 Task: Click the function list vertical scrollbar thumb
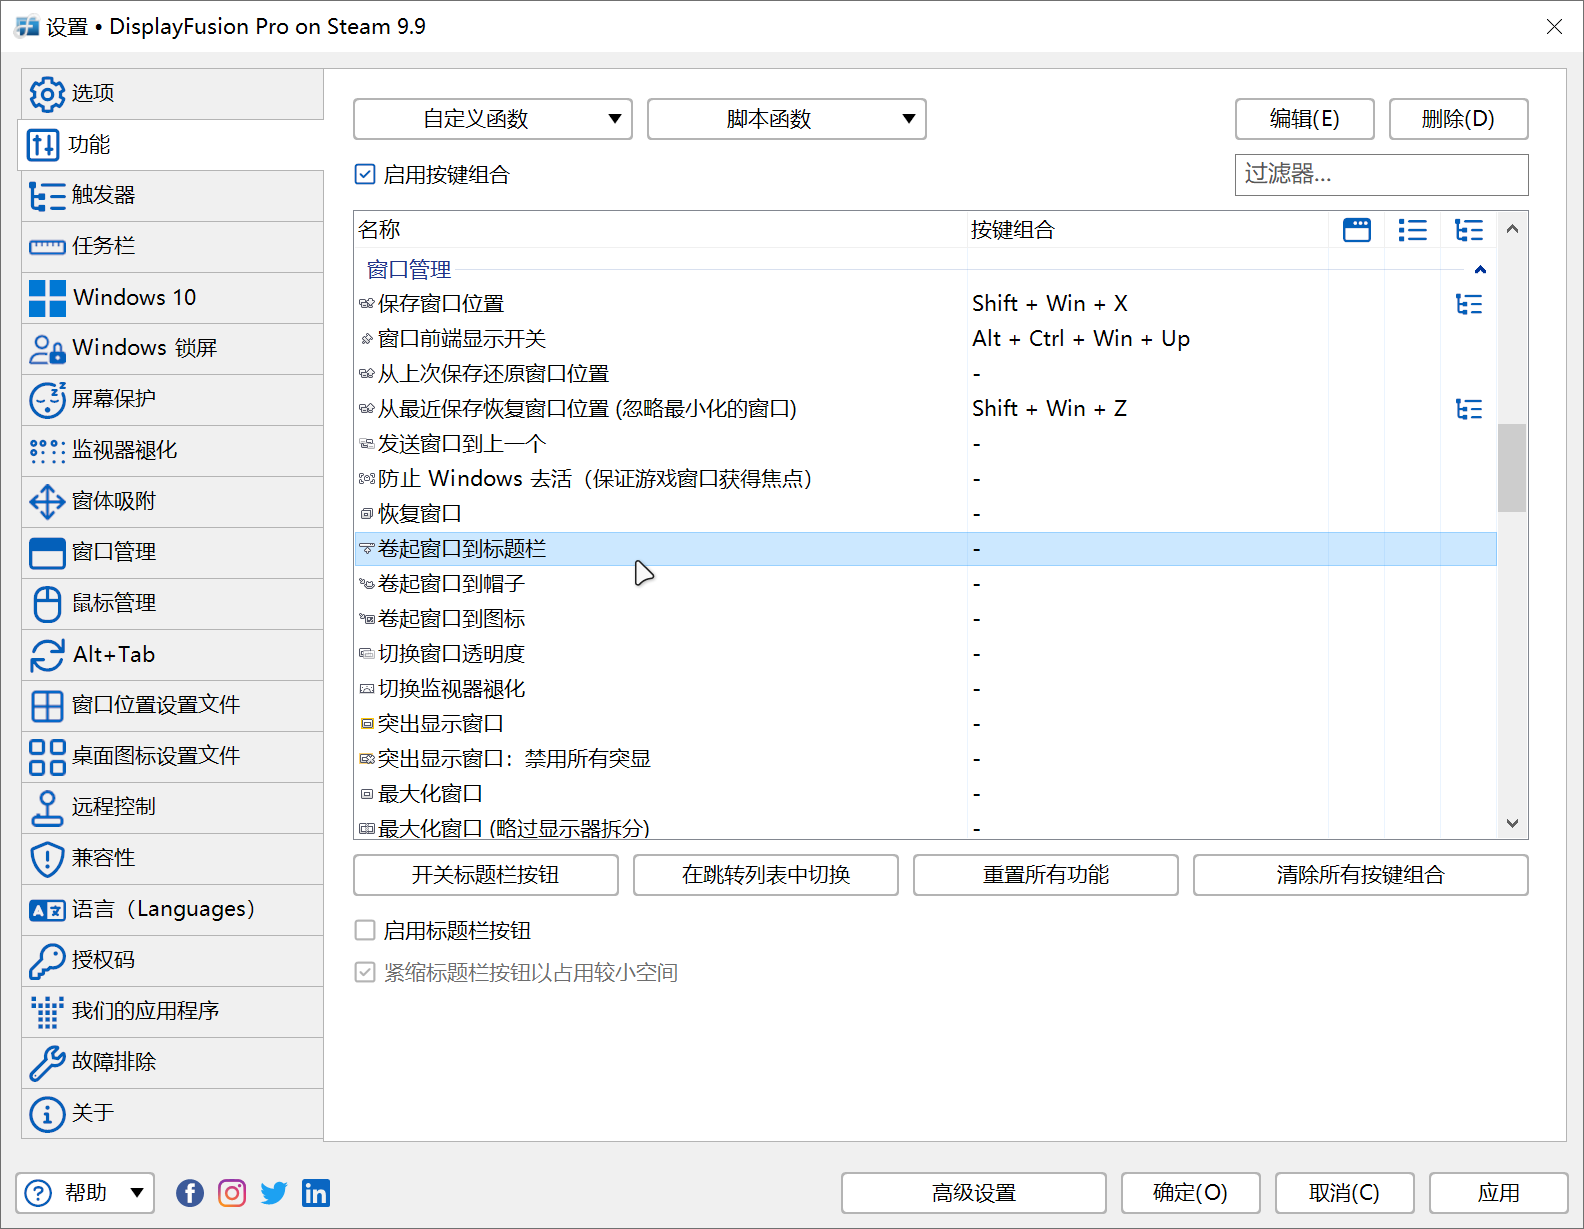tap(1511, 467)
